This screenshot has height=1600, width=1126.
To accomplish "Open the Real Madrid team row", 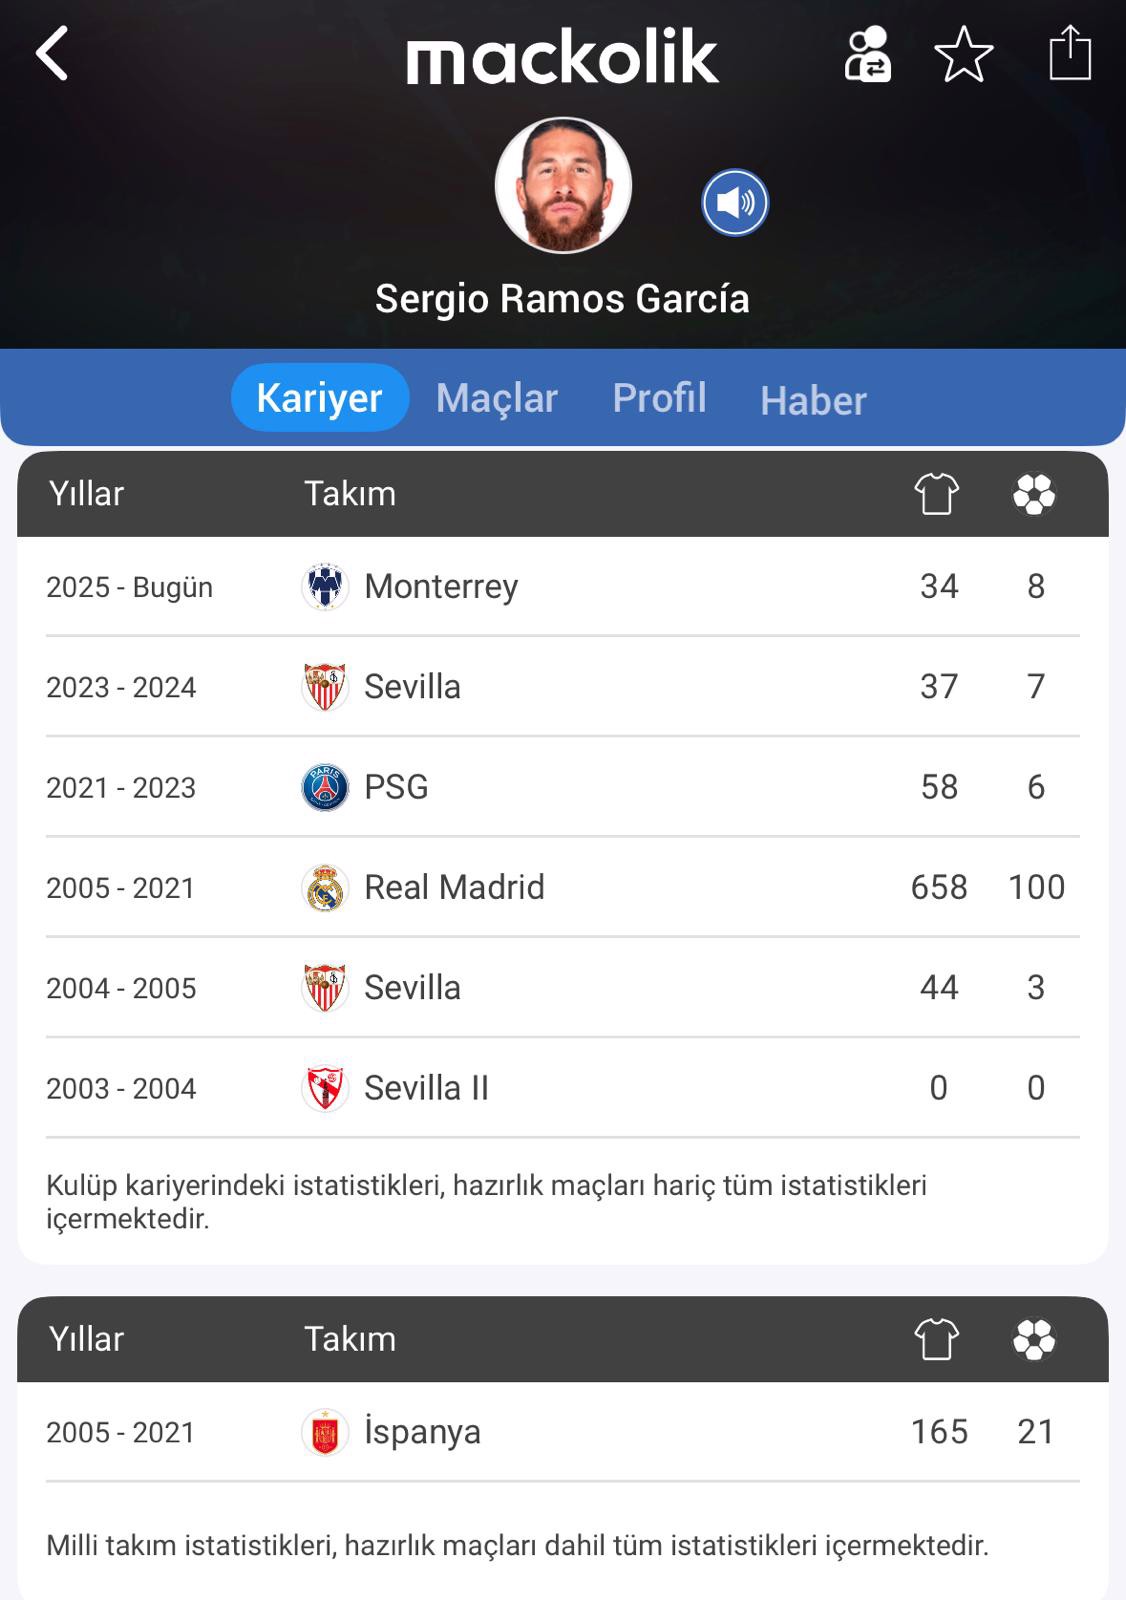I will click(454, 888).
